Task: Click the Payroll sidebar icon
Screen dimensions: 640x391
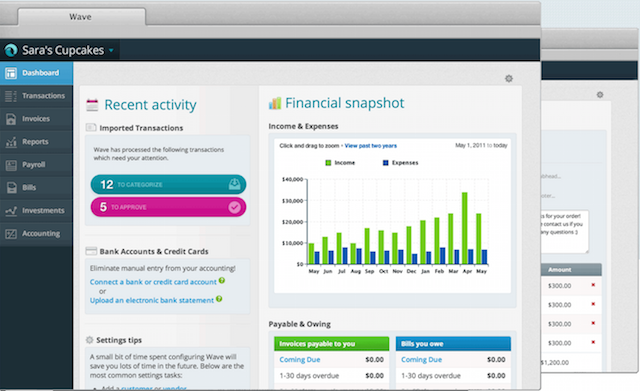Action: pos(11,165)
